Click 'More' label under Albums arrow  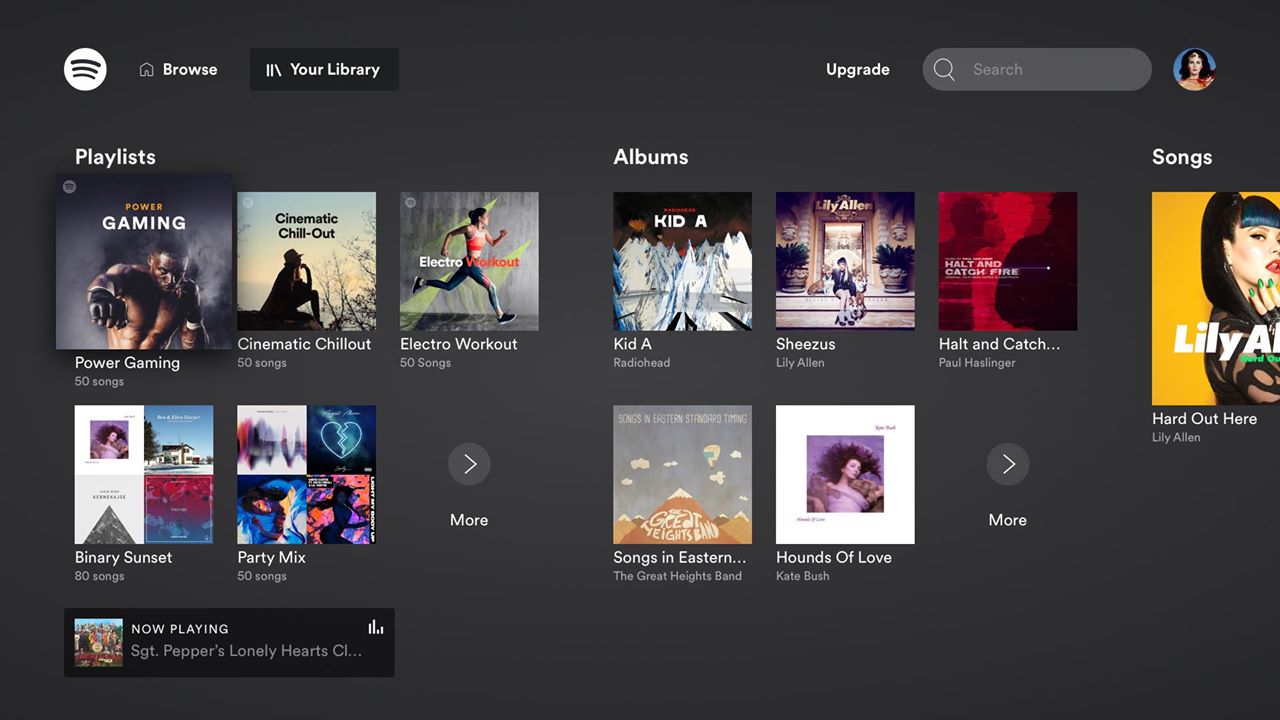coord(1008,520)
